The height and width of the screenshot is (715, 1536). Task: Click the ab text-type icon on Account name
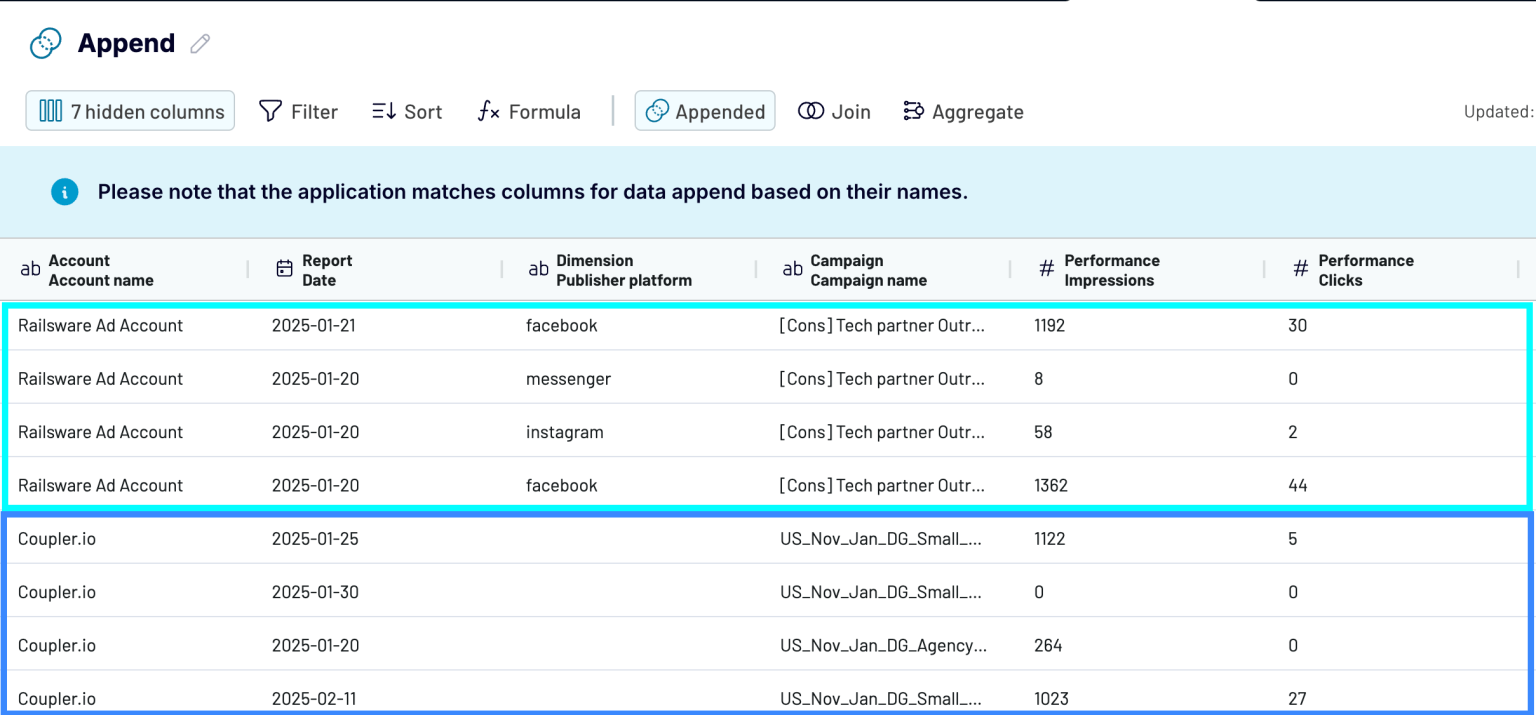pos(30,269)
